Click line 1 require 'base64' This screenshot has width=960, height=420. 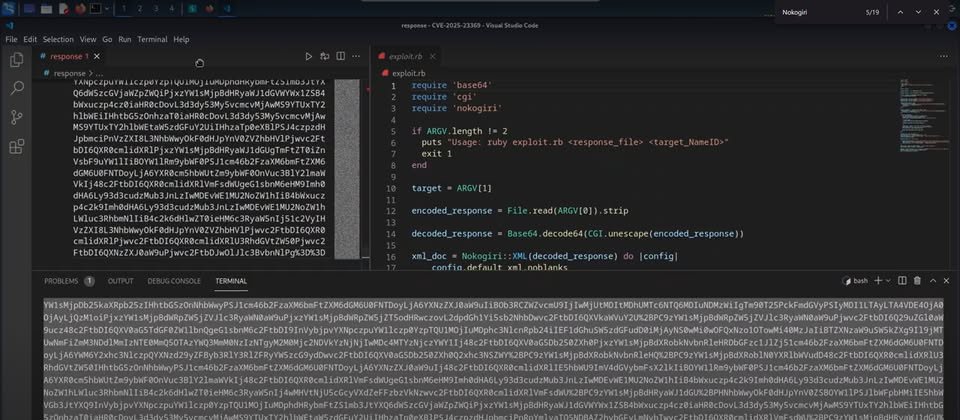(452, 86)
